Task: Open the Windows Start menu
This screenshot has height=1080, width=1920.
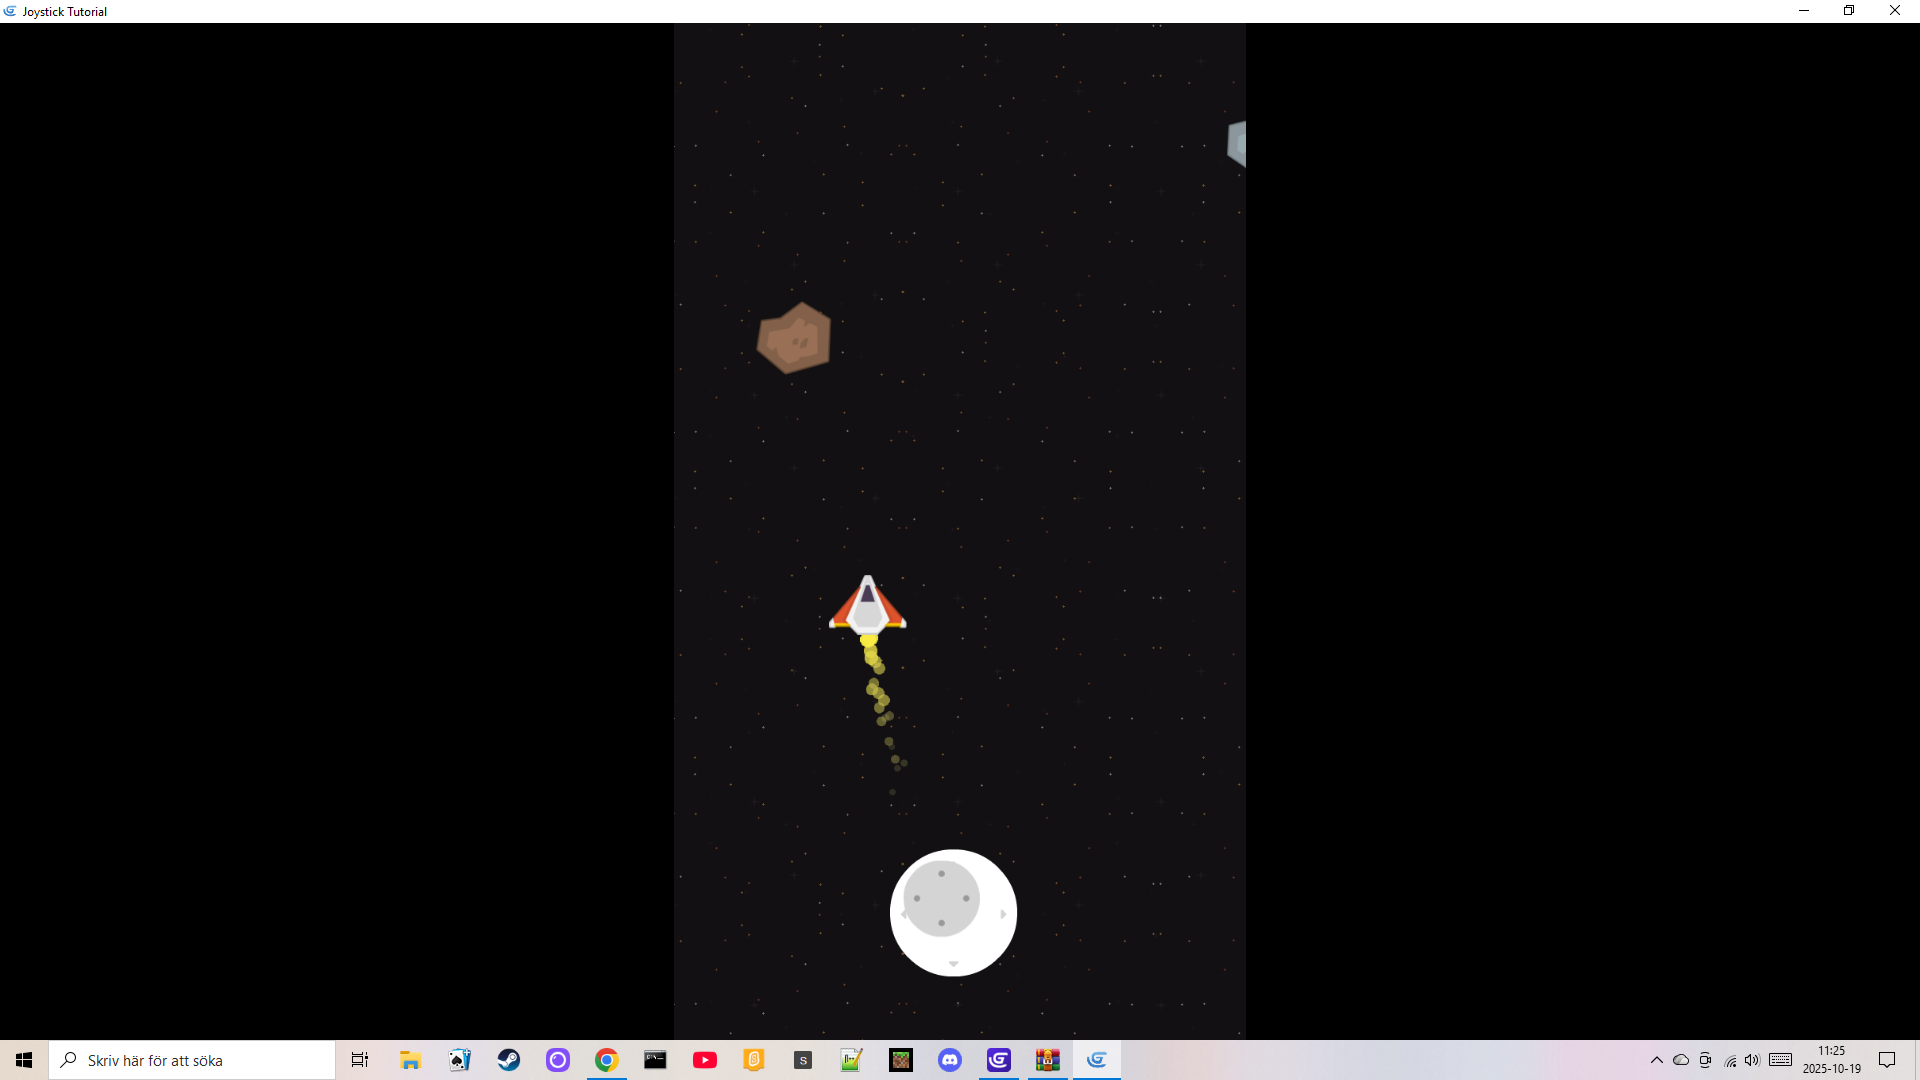Action: (x=24, y=1060)
